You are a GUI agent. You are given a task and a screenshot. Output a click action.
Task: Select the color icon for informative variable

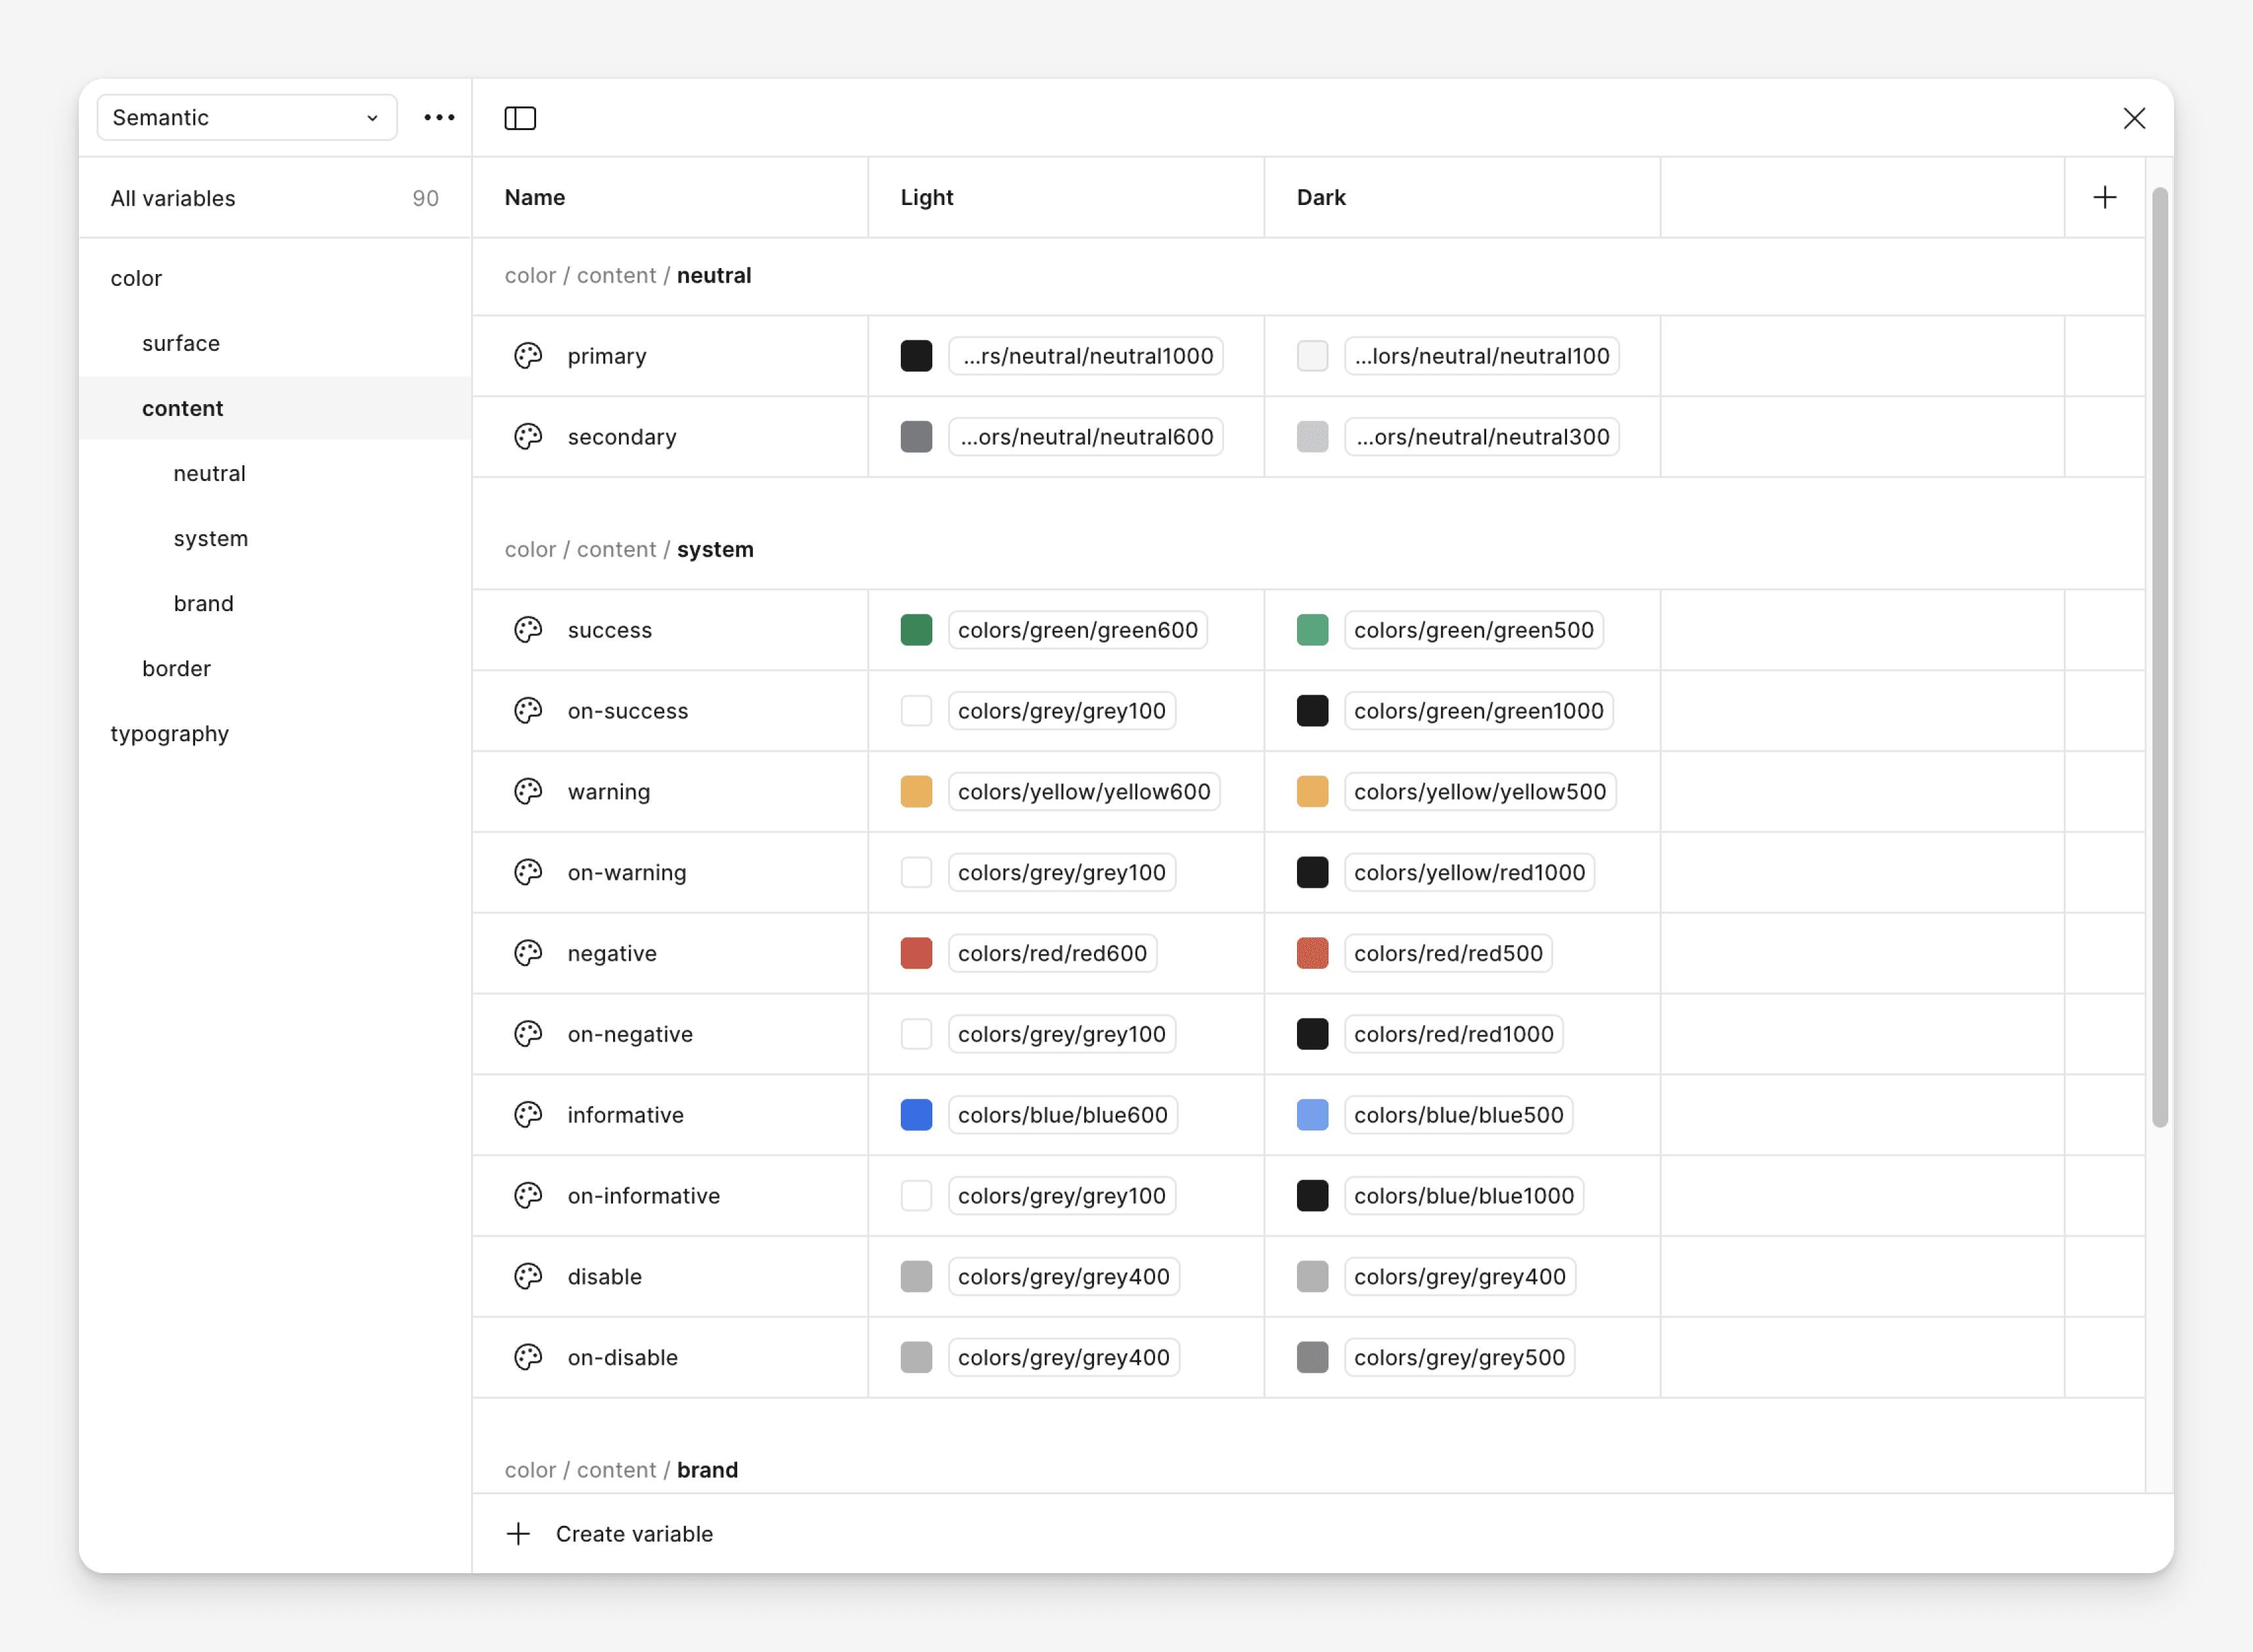click(528, 1115)
